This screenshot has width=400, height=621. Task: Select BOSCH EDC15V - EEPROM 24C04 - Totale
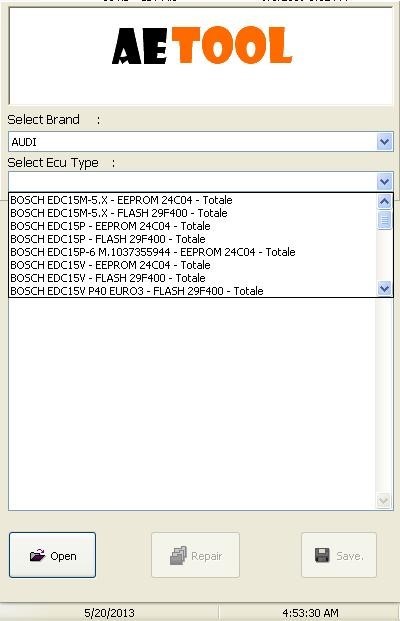click(193, 265)
